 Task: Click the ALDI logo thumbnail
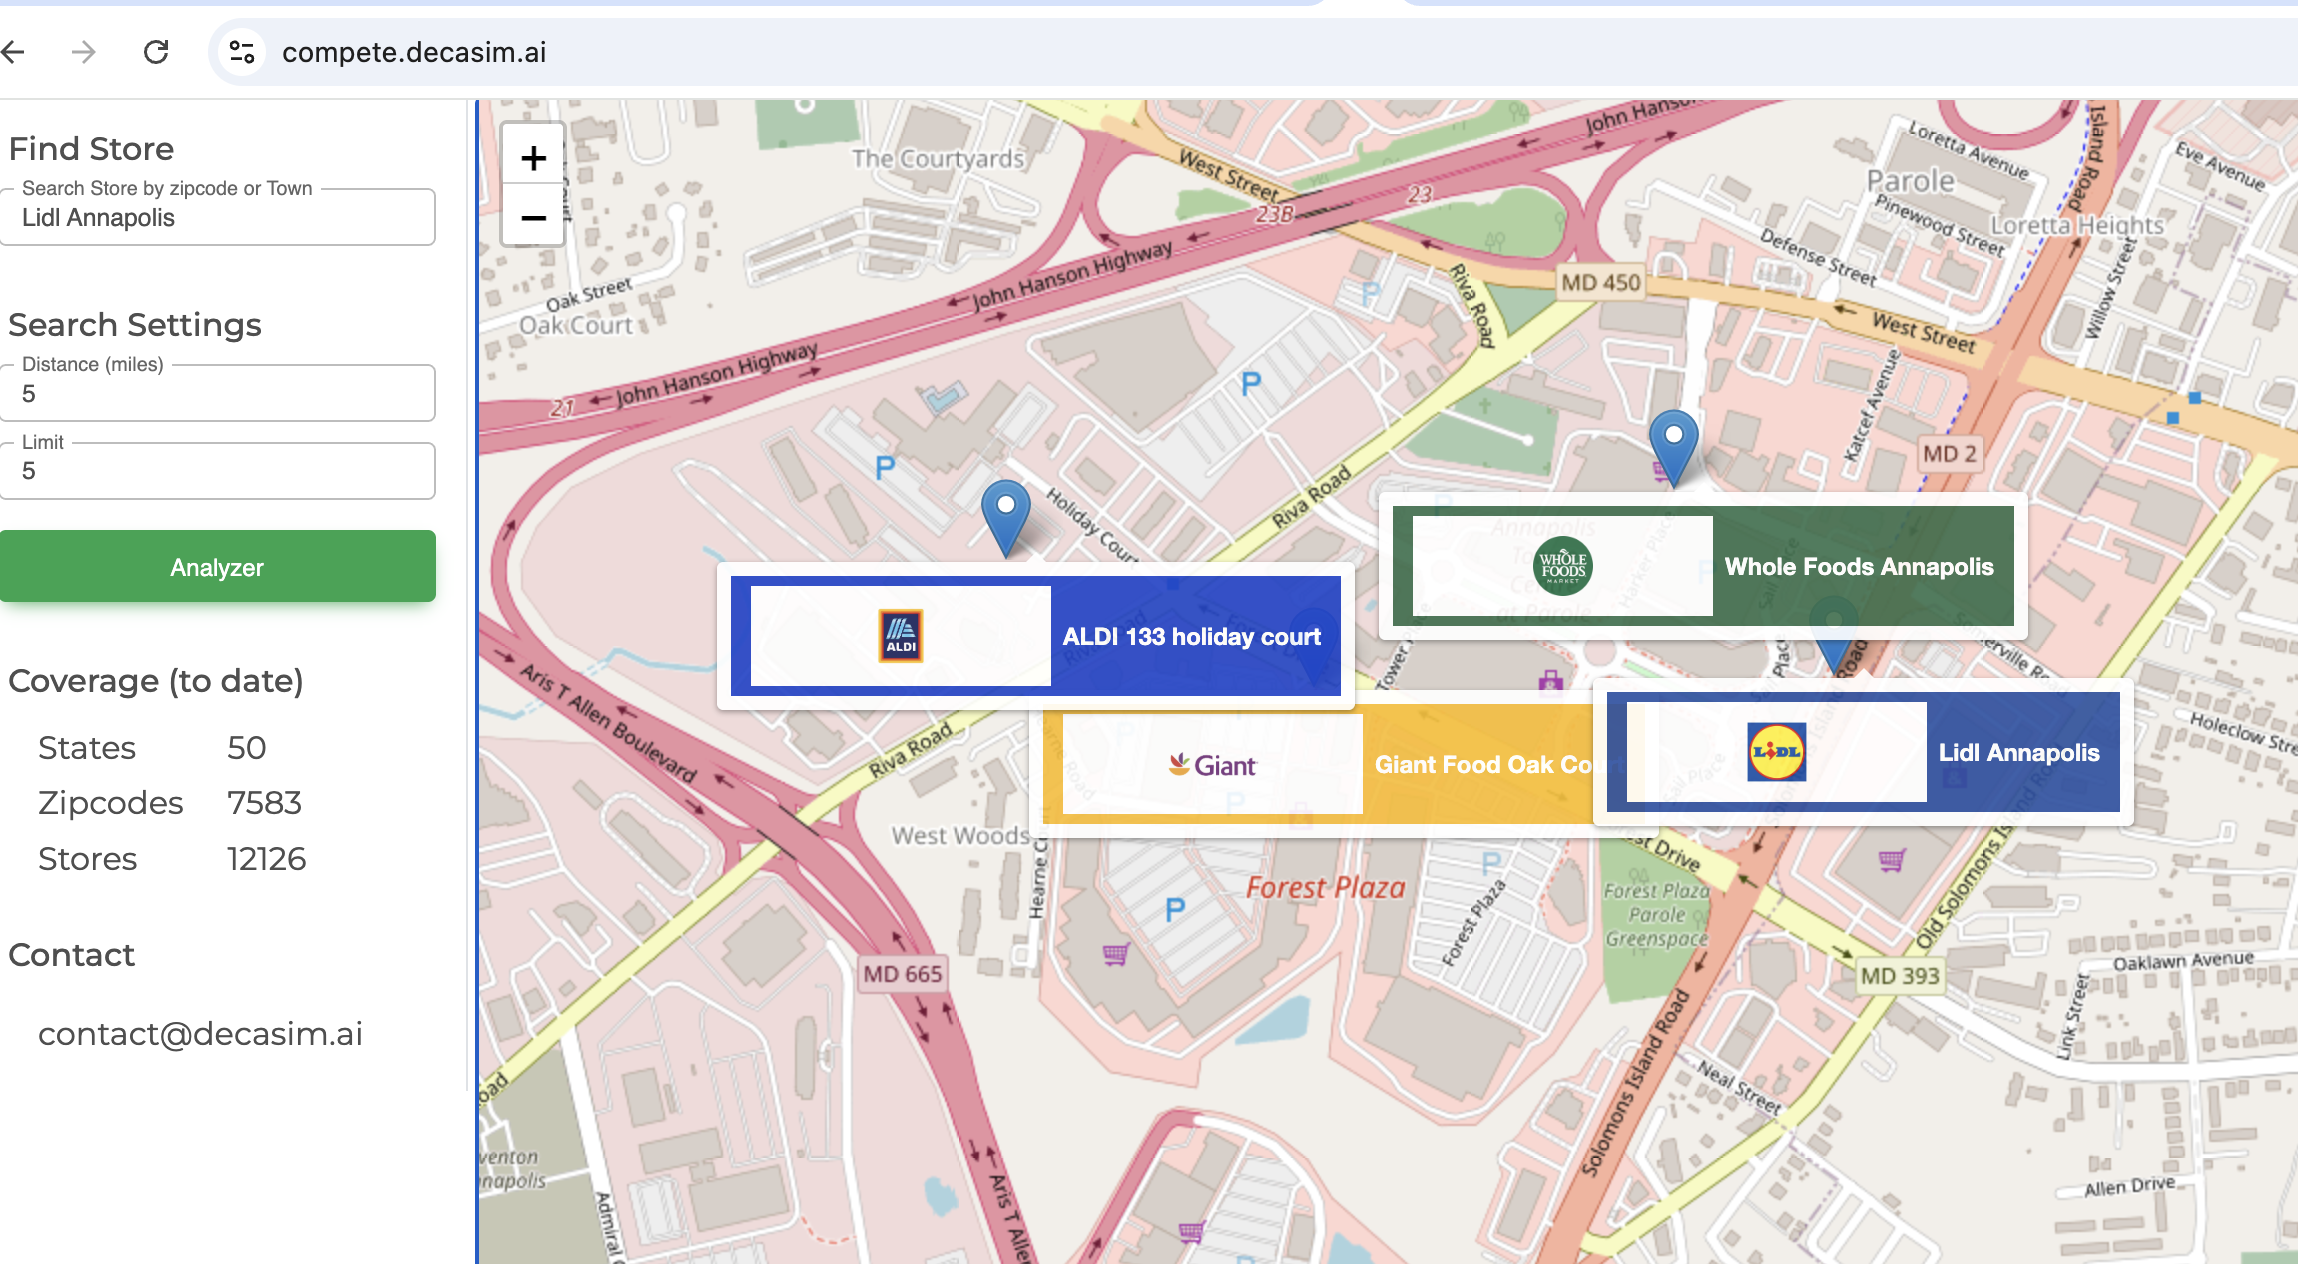[x=900, y=636]
